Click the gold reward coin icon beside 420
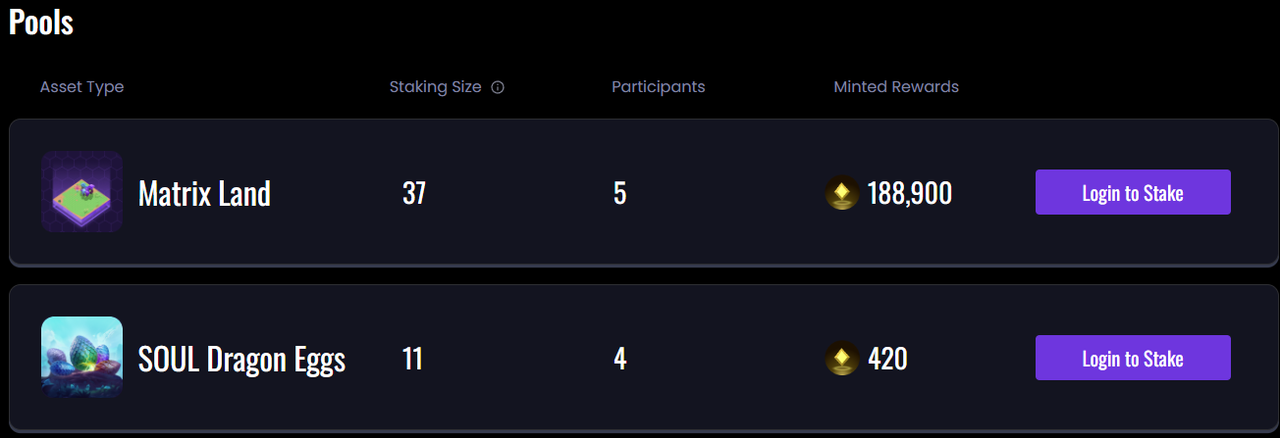1280x438 pixels. 843,359
